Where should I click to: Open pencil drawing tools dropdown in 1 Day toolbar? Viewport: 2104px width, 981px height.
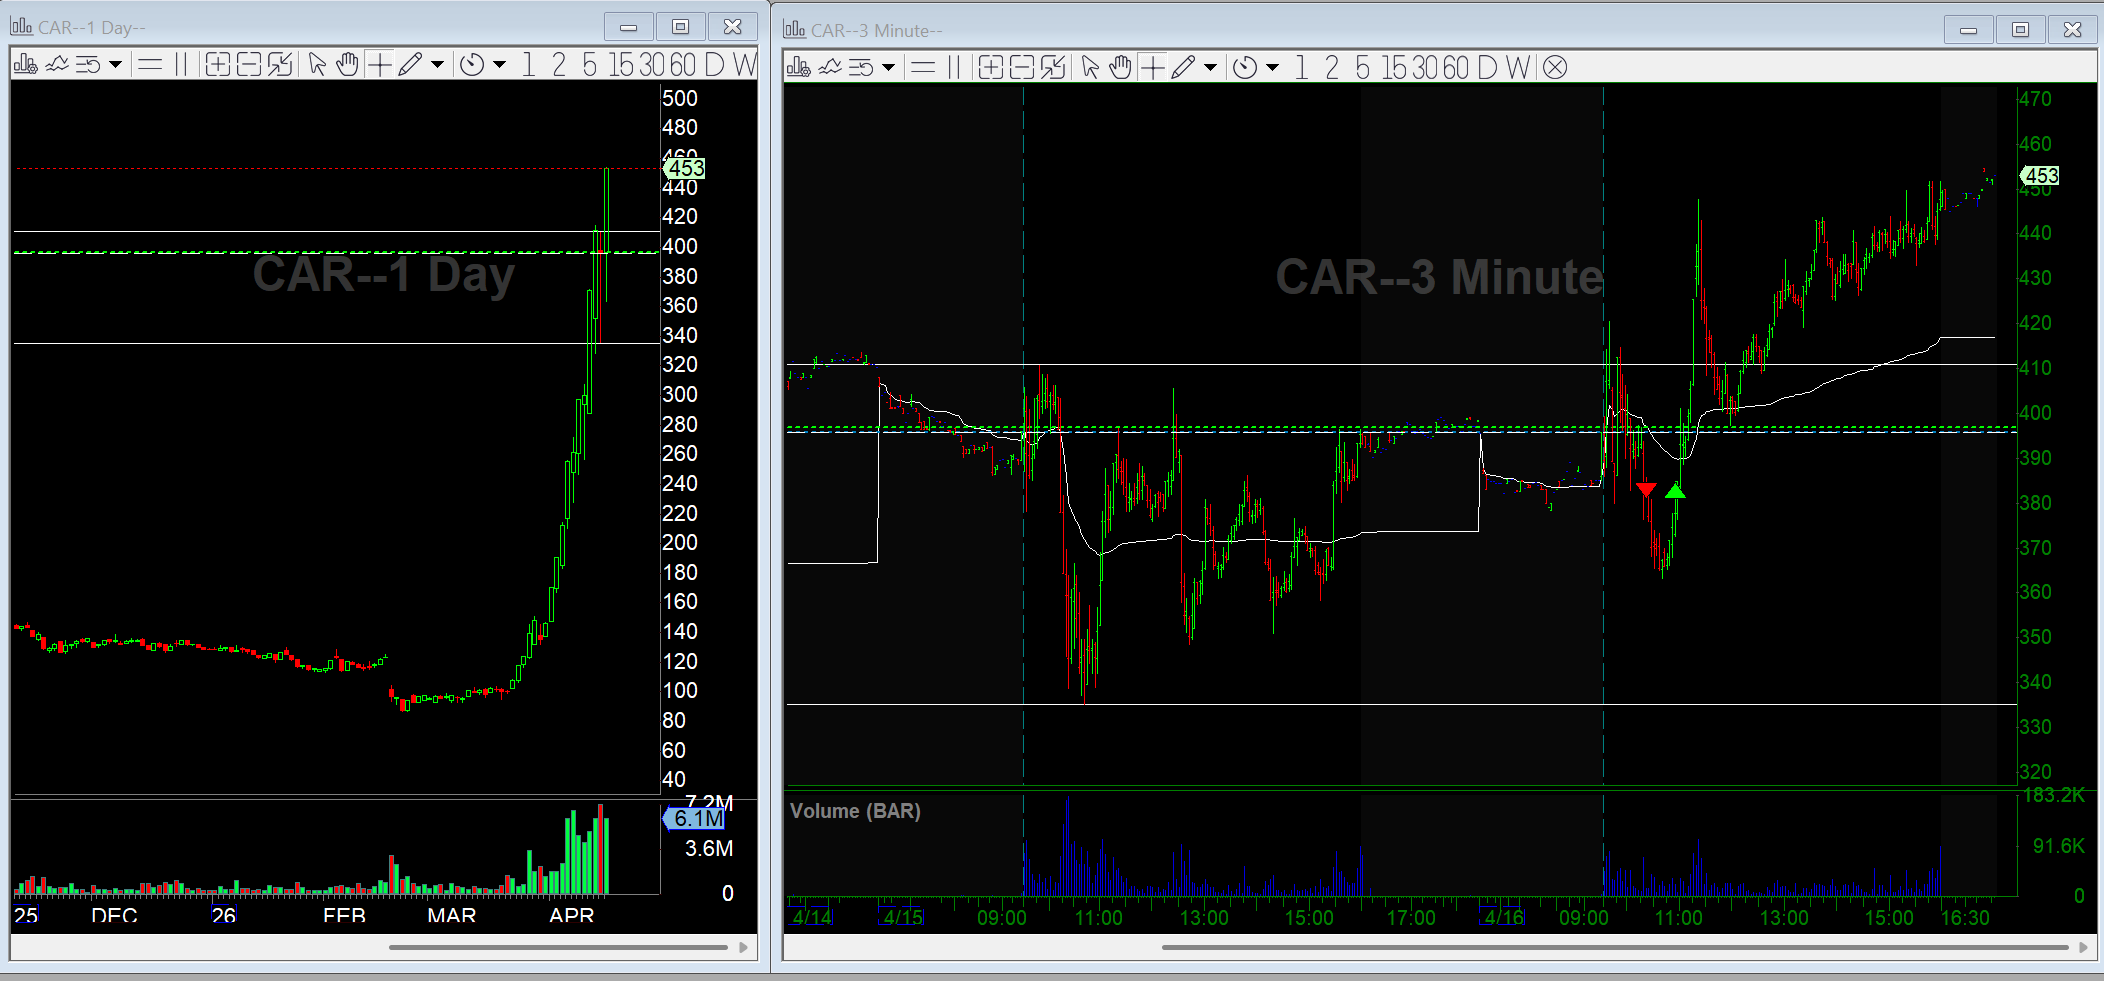(437, 65)
